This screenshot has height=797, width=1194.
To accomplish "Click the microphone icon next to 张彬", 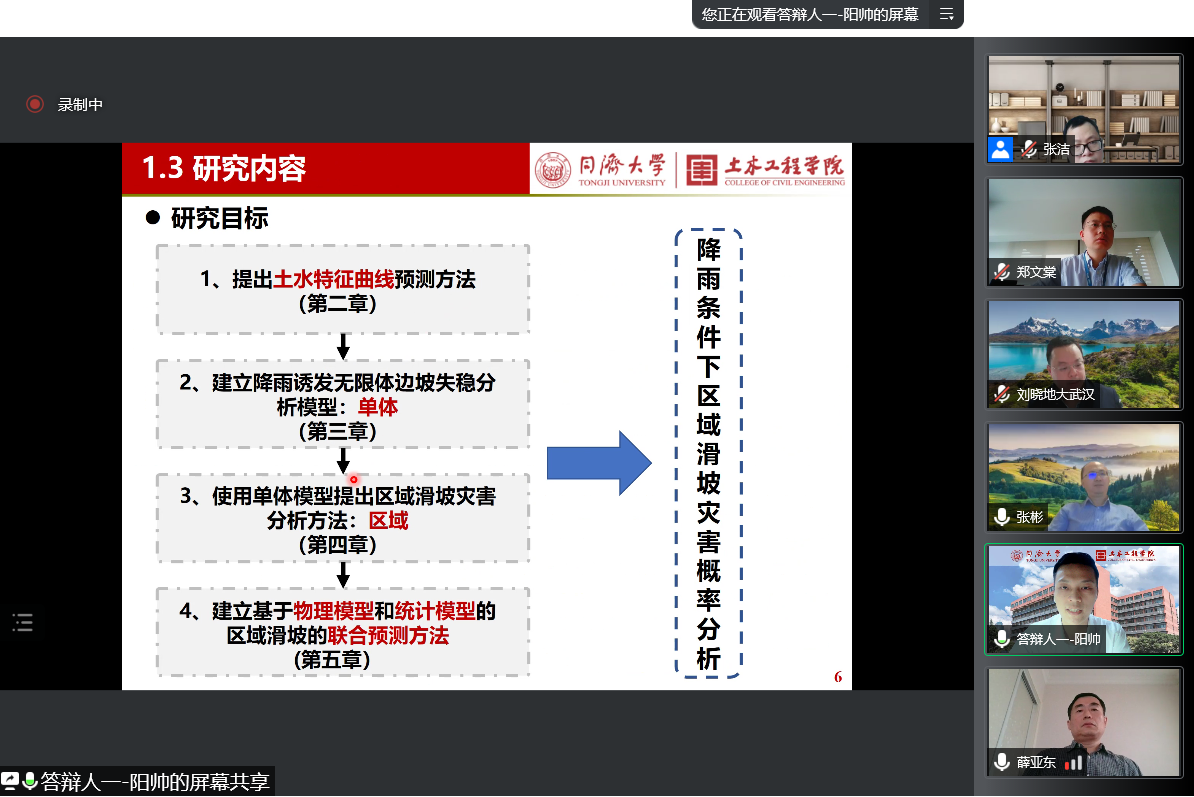I will (x=1001, y=517).
